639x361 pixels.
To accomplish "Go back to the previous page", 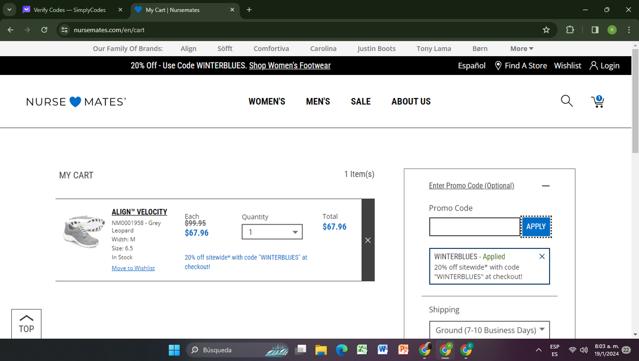I will click(11, 30).
